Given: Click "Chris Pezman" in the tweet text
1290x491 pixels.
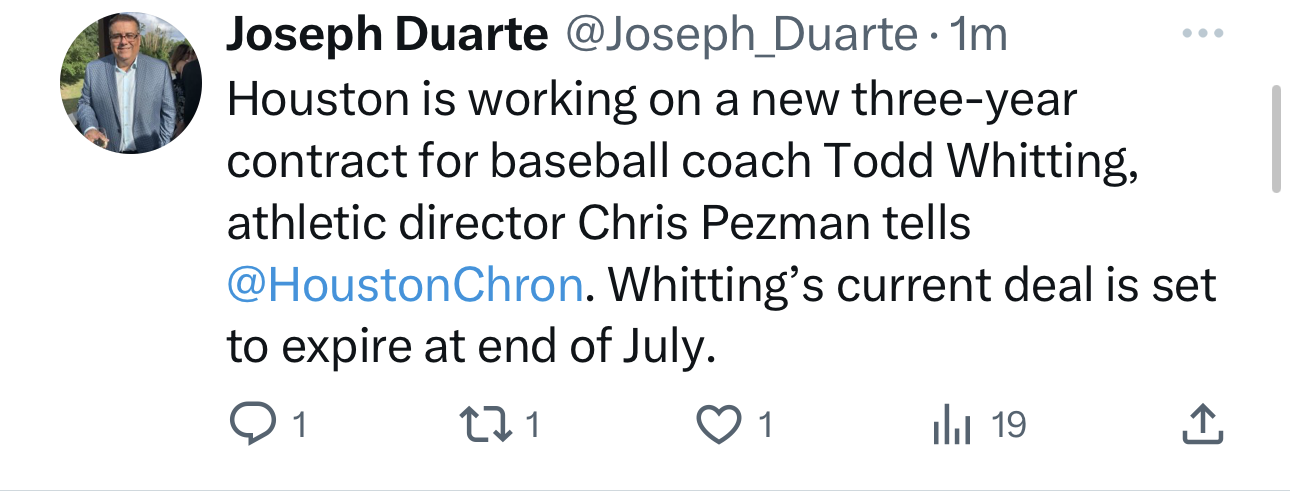Looking at the screenshot, I should (741, 224).
